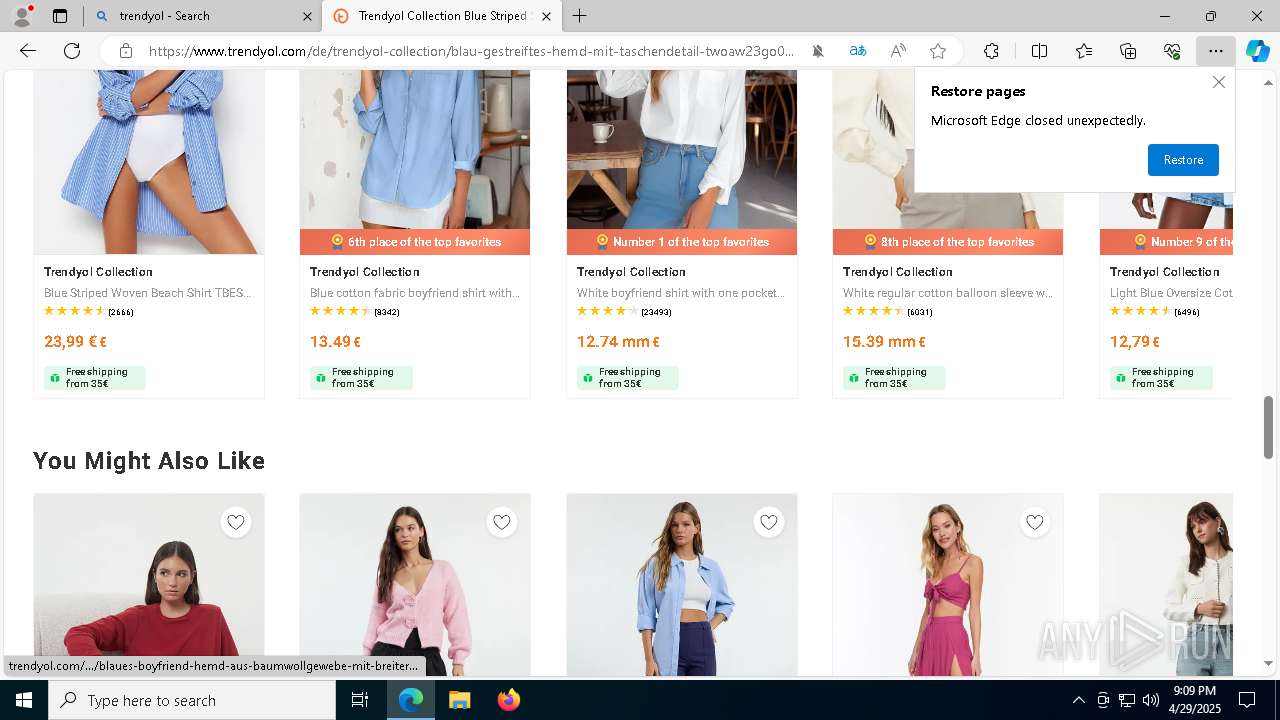Open File Explorer from taskbar
This screenshot has width=1280, height=720.
point(459,700)
